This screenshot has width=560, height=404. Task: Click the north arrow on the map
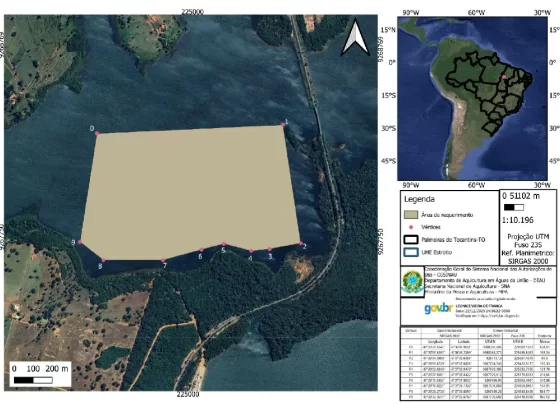(355, 38)
